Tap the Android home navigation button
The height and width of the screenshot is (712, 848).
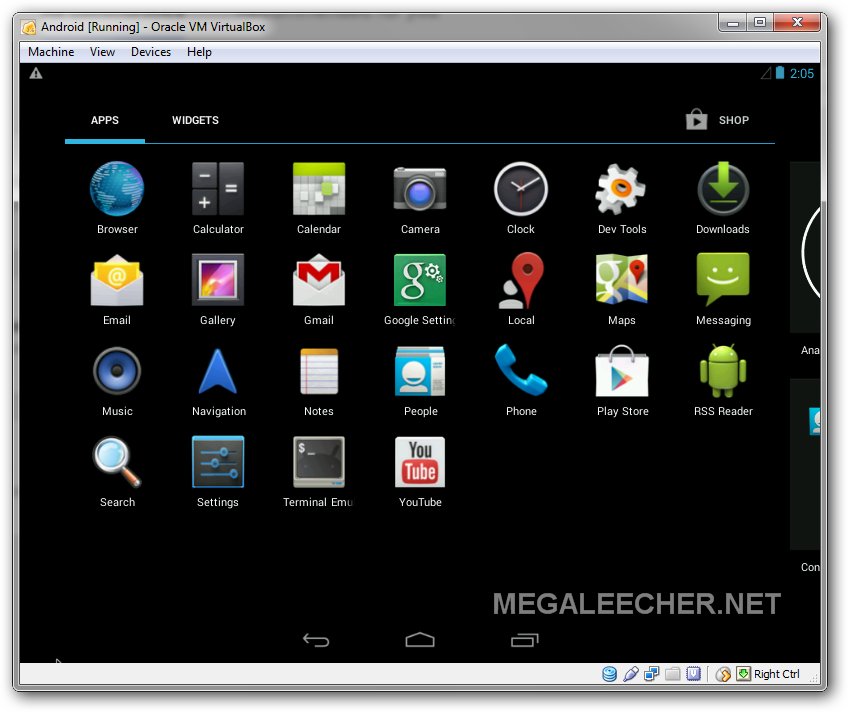(x=420, y=640)
